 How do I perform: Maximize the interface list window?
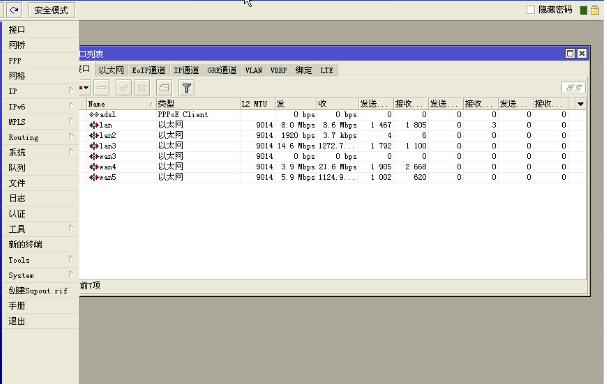pos(570,53)
